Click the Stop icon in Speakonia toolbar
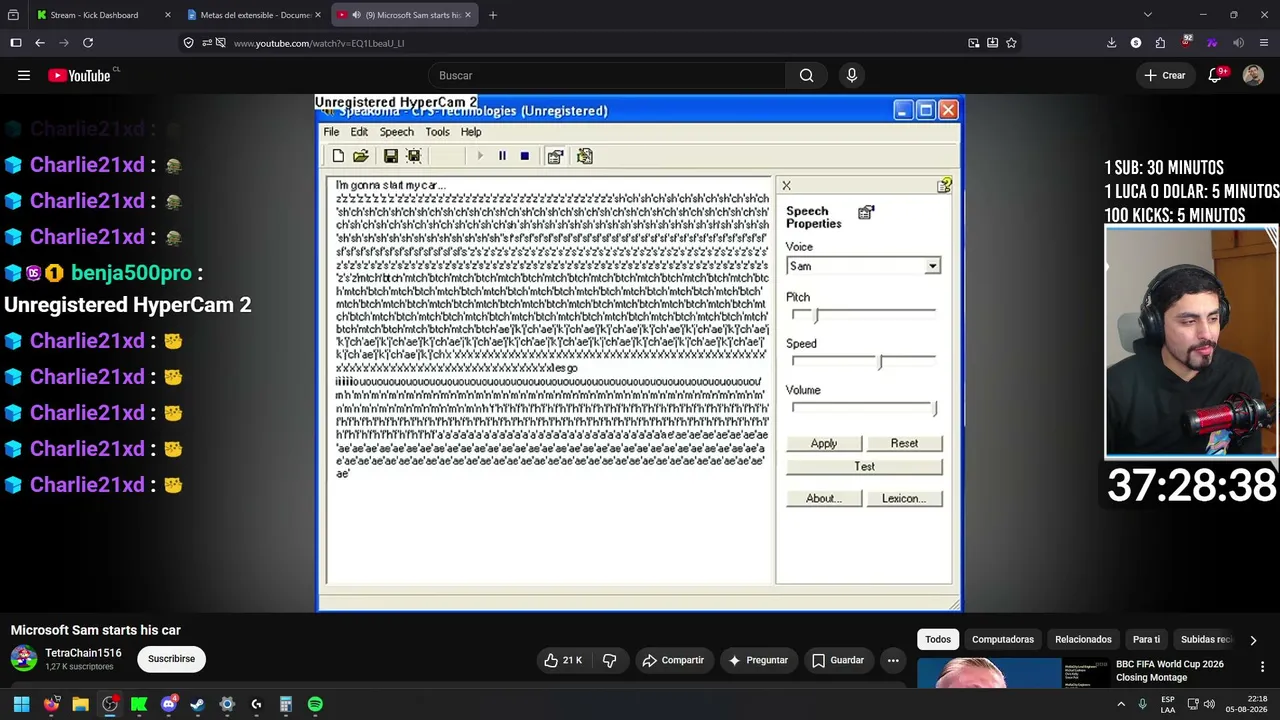Screen dimensions: 1280x720 coord(524,156)
